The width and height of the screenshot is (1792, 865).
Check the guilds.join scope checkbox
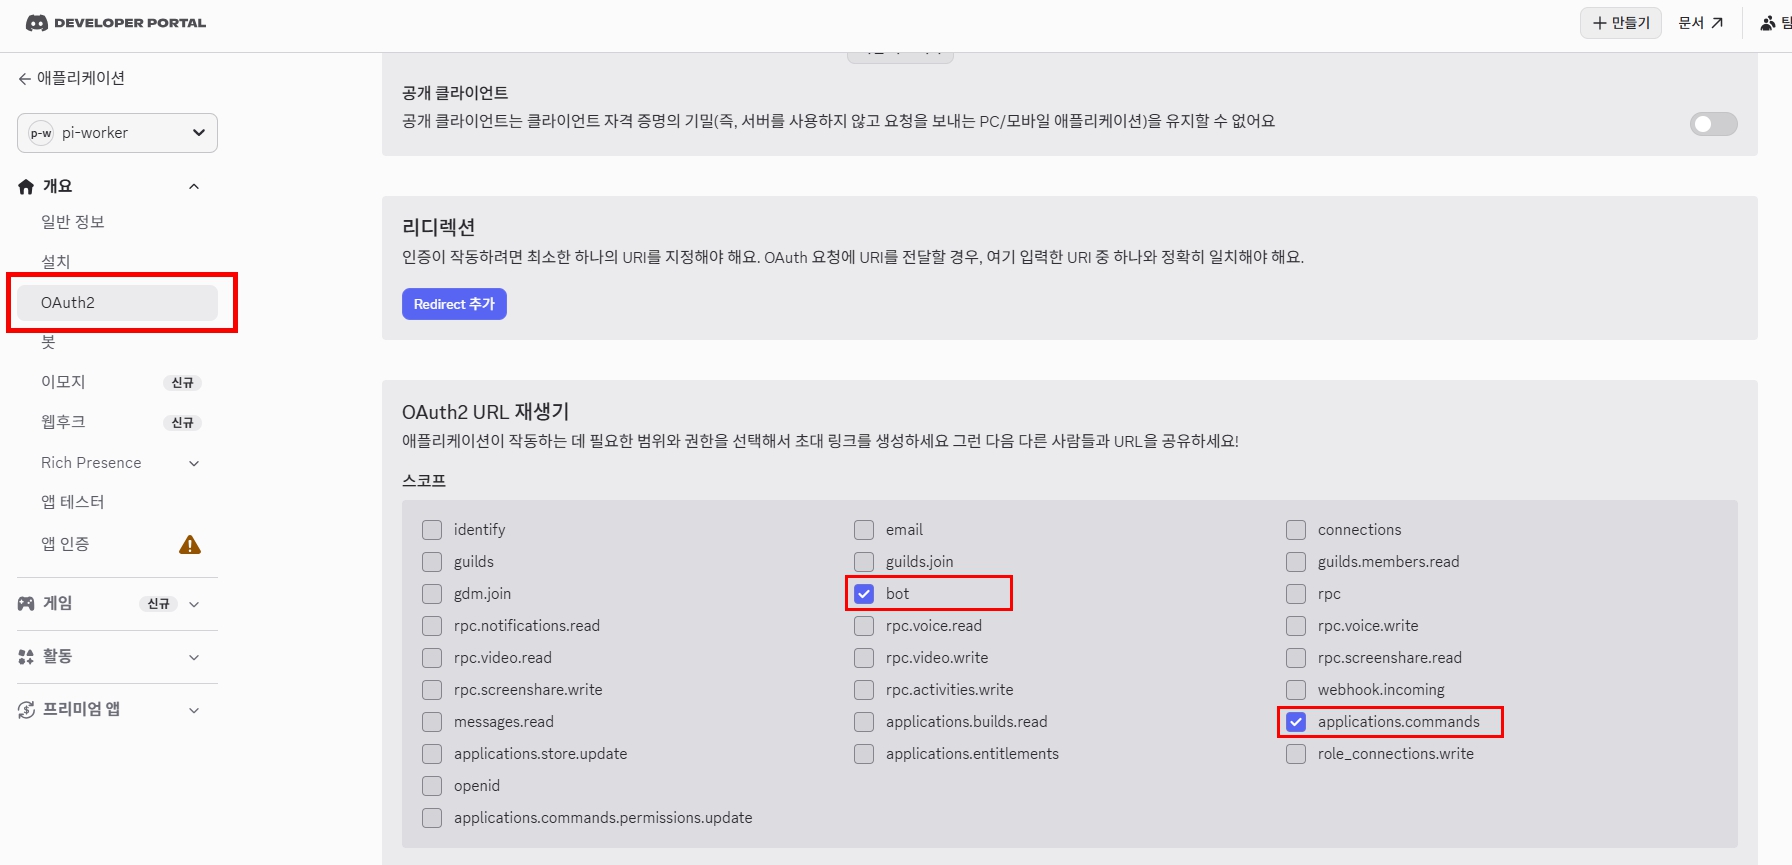[864, 562]
